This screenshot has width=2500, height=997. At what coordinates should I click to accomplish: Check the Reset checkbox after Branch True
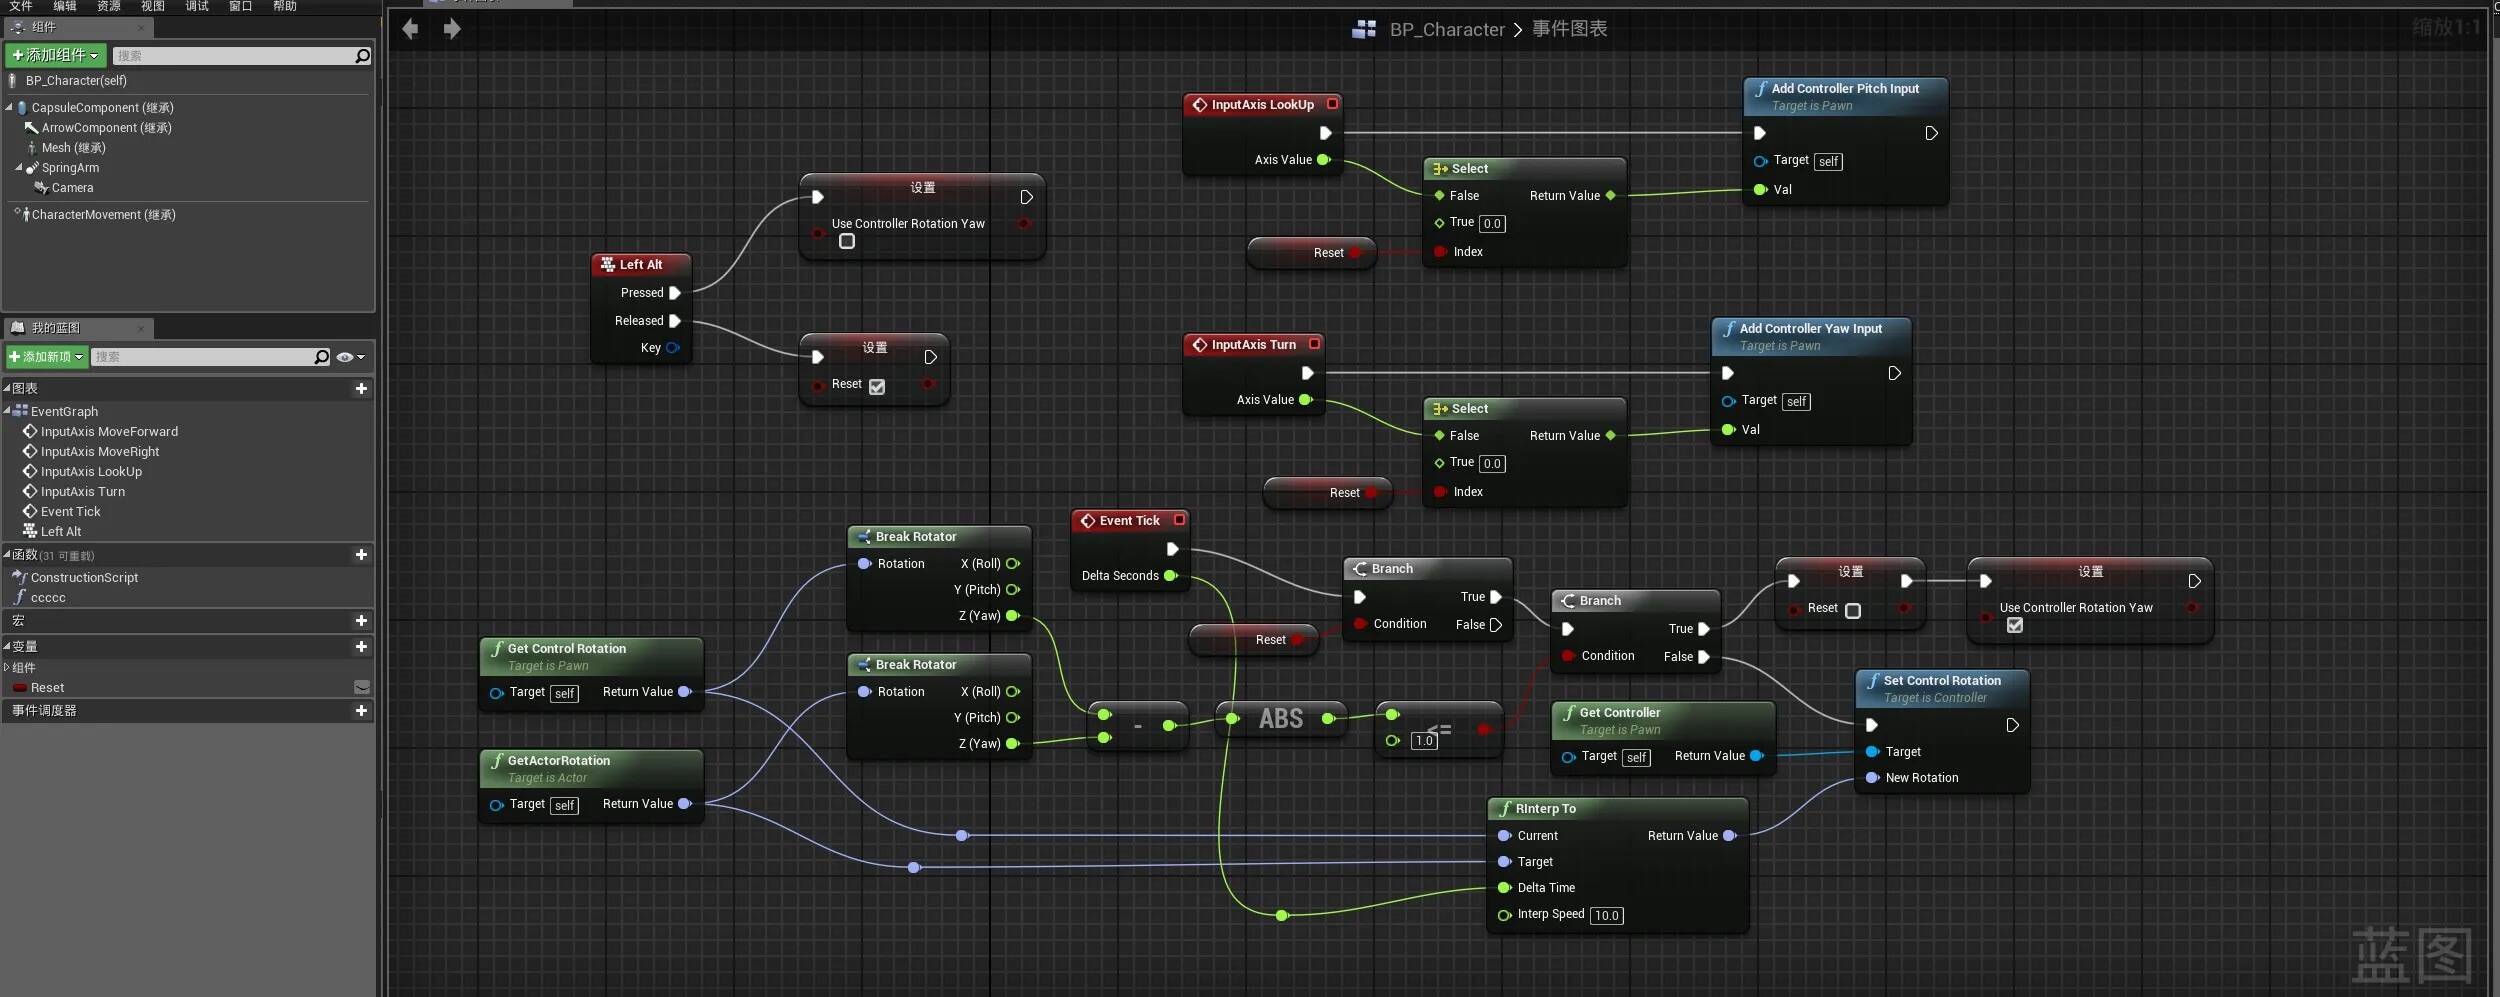pos(1853,611)
